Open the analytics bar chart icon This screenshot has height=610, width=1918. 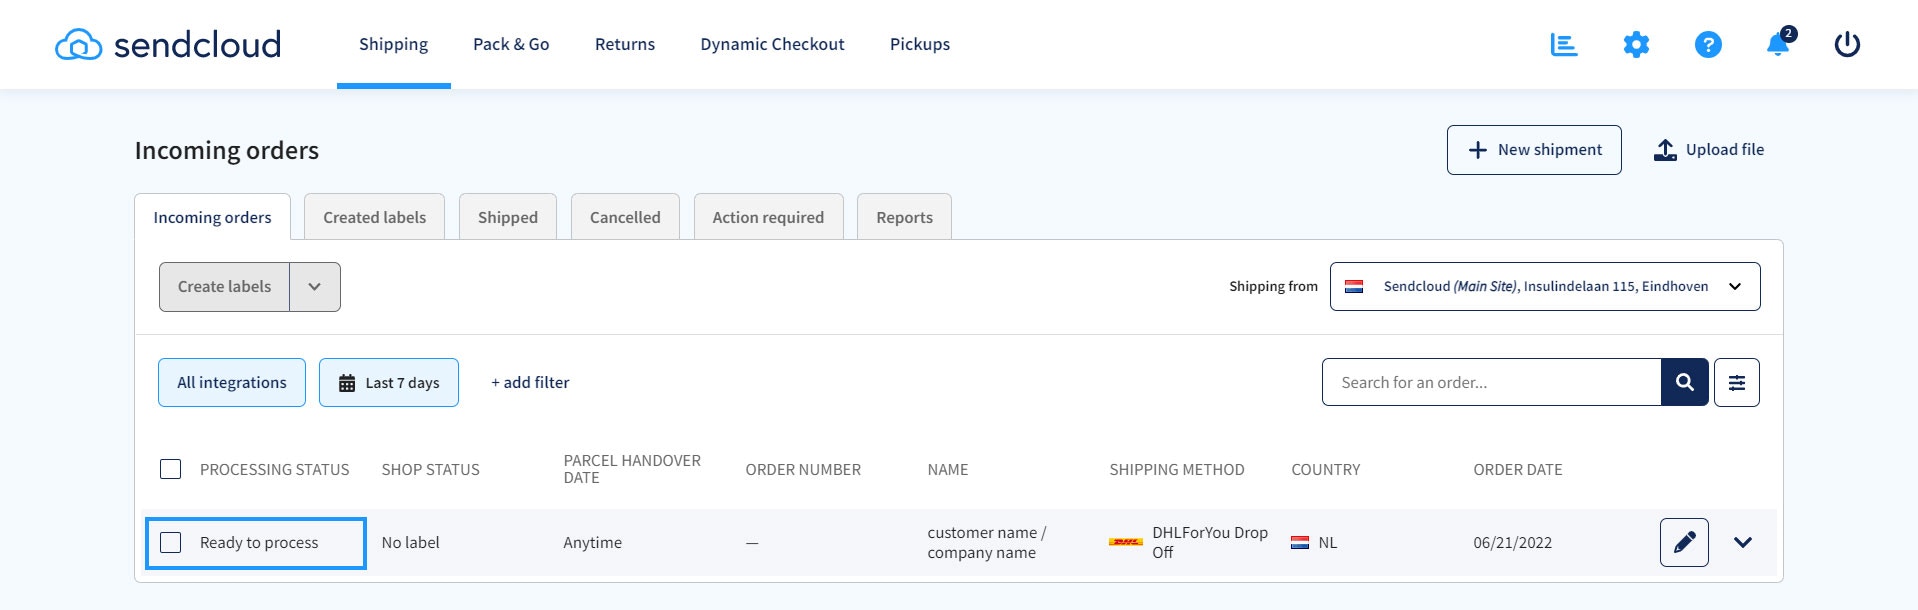[1563, 44]
